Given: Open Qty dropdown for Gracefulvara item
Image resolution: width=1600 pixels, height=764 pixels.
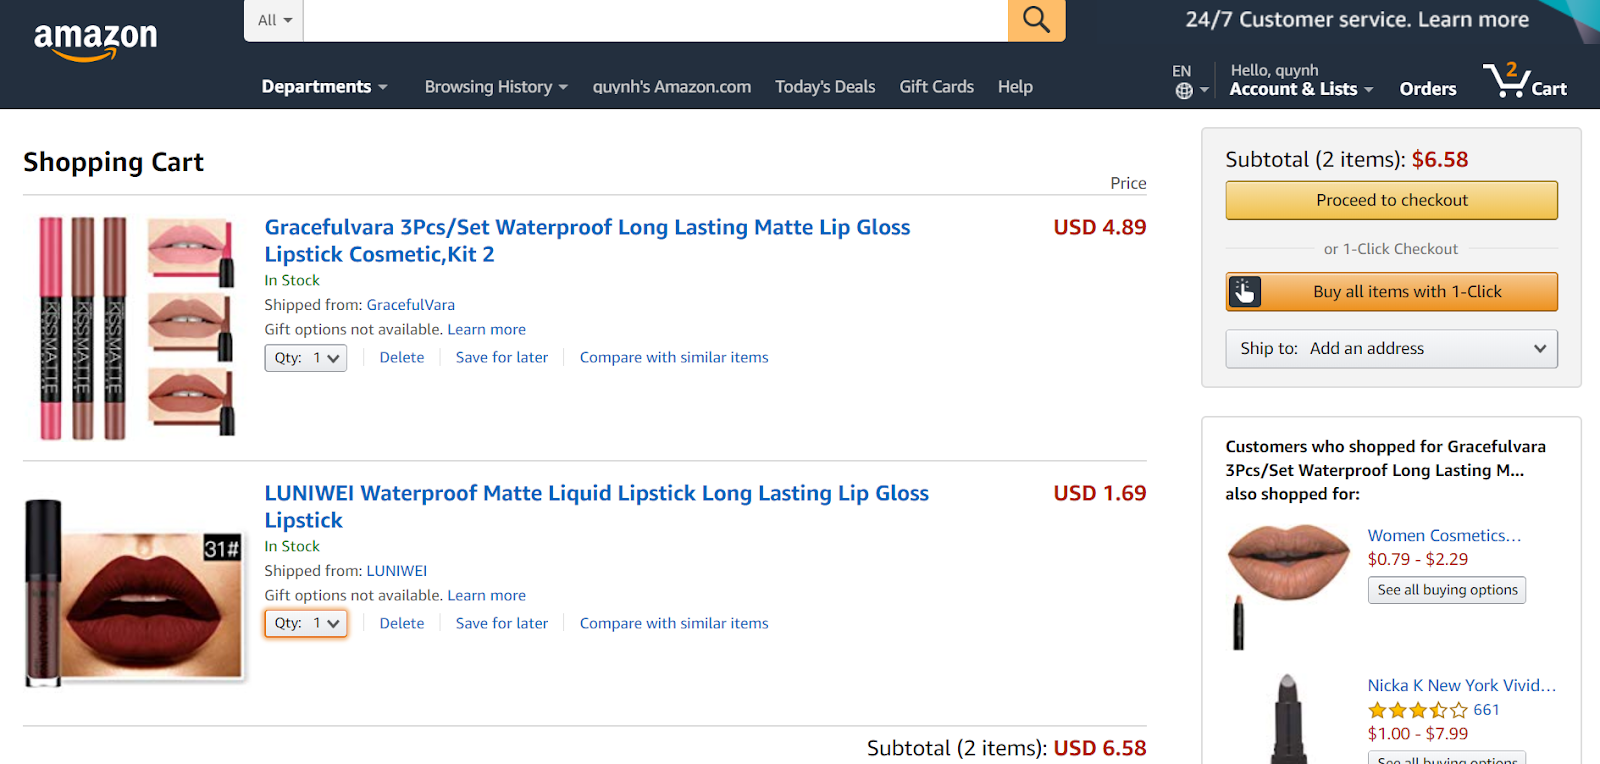Looking at the screenshot, I should [305, 358].
